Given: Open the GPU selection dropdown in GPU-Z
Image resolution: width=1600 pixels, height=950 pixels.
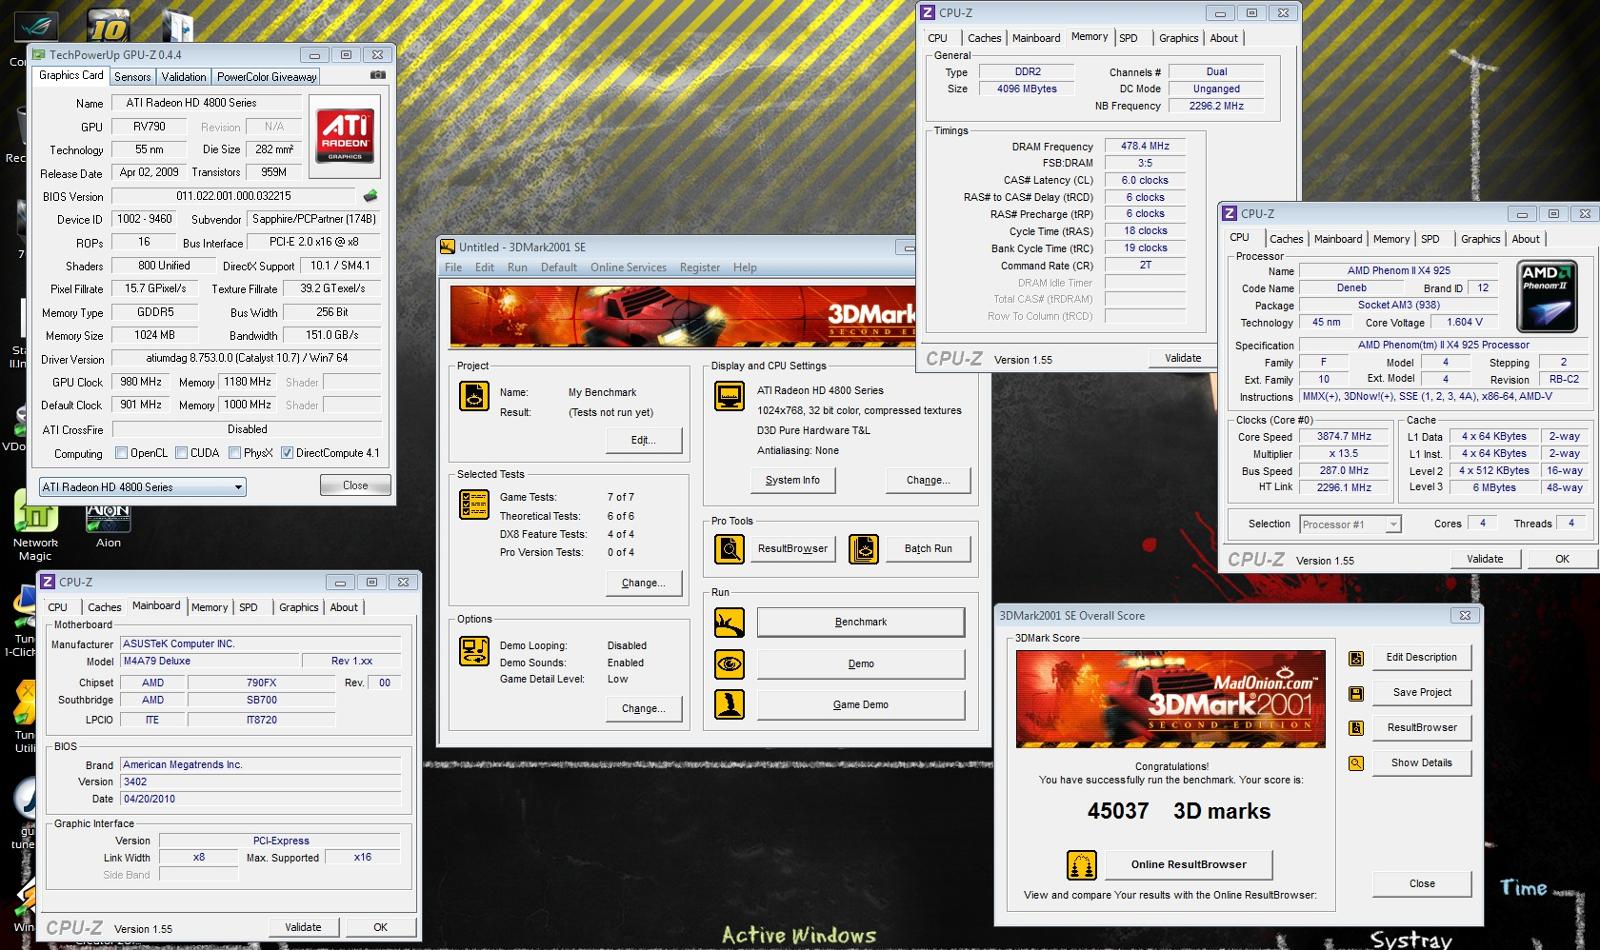Looking at the screenshot, I should pyautogui.click(x=142, y=487).
